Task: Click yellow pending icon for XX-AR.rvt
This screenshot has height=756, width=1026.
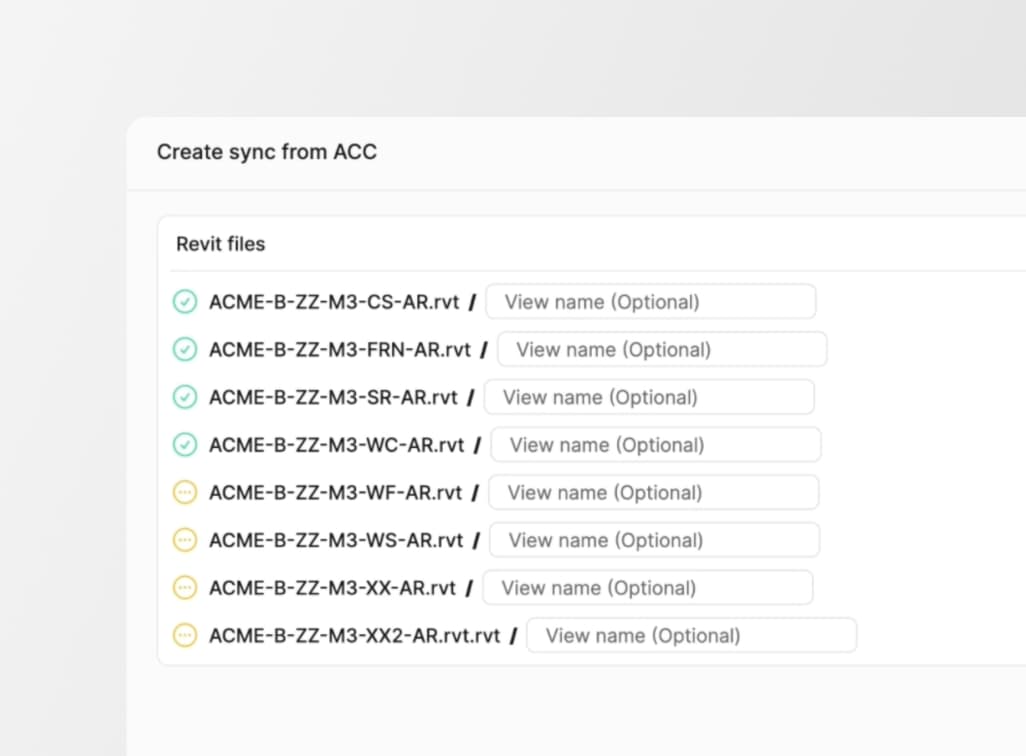Action: click(x=185, y=588)
